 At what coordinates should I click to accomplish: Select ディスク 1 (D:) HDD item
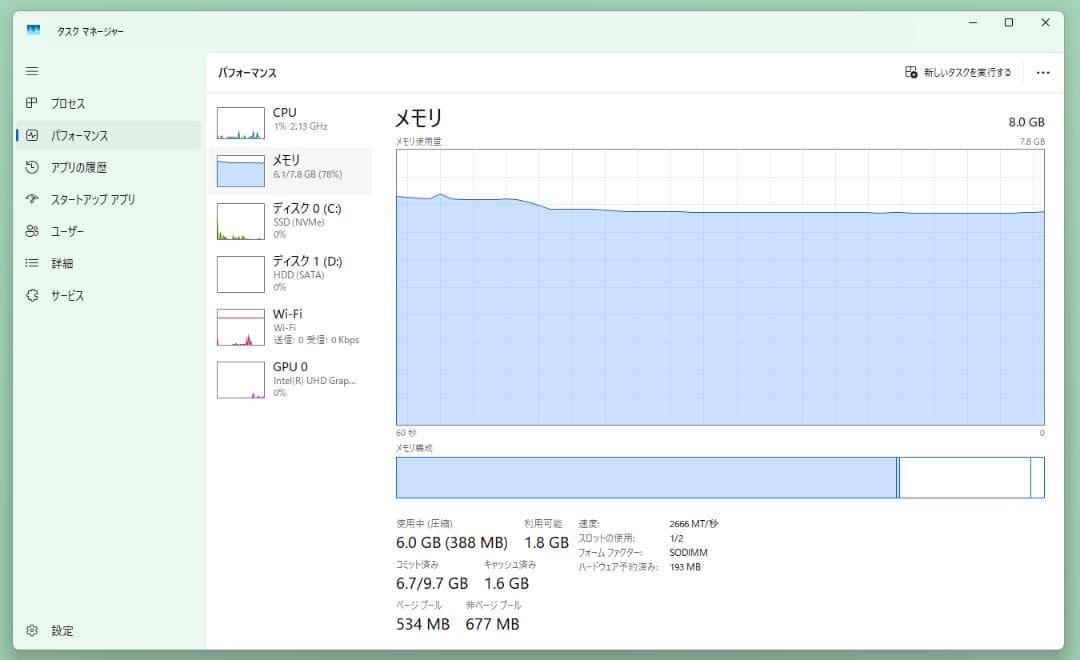pyautogui.click(x=290, y=273)
